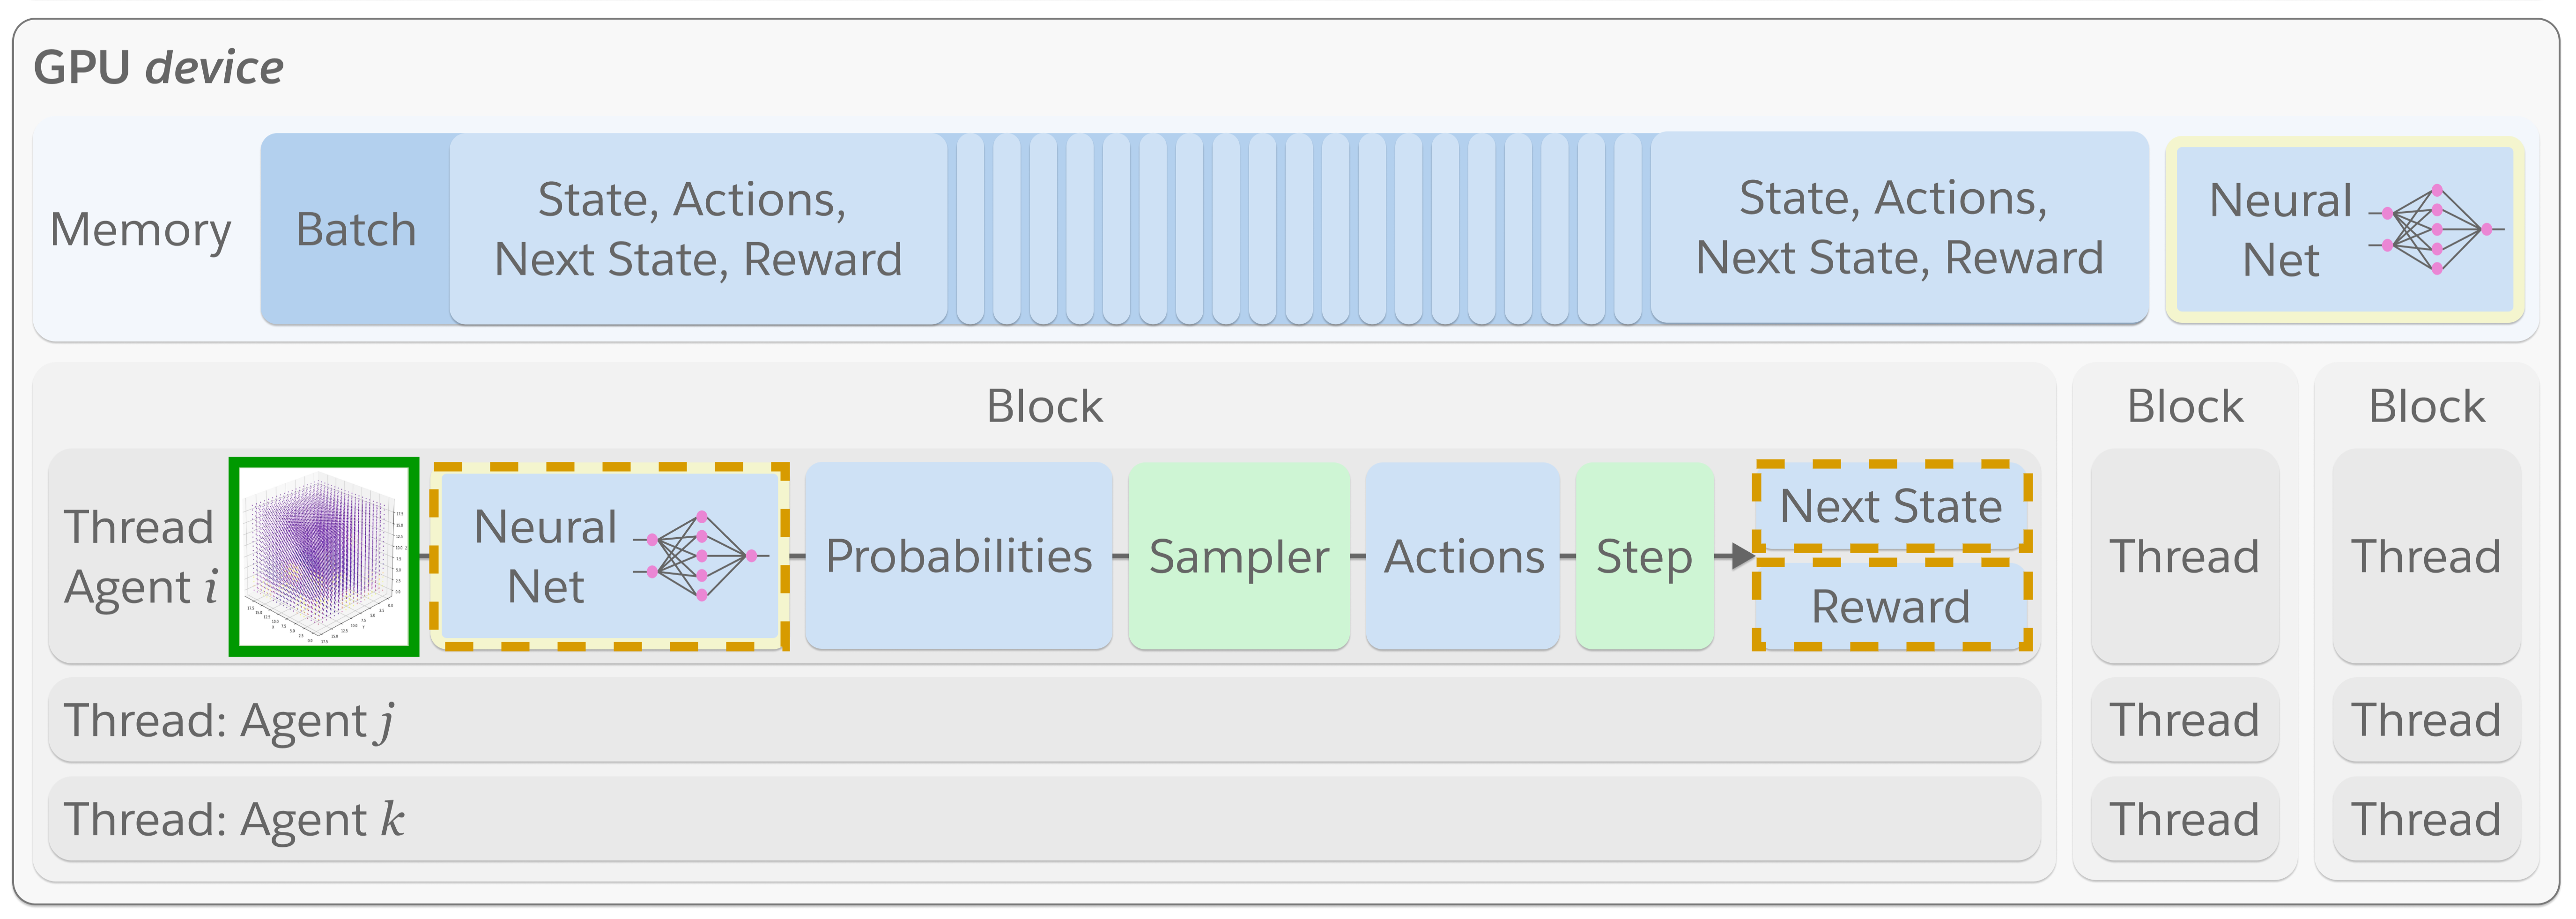The width and height of the screenshot is (2576, 919).
Task: Click the GPU device title
Action: [158, 68]
